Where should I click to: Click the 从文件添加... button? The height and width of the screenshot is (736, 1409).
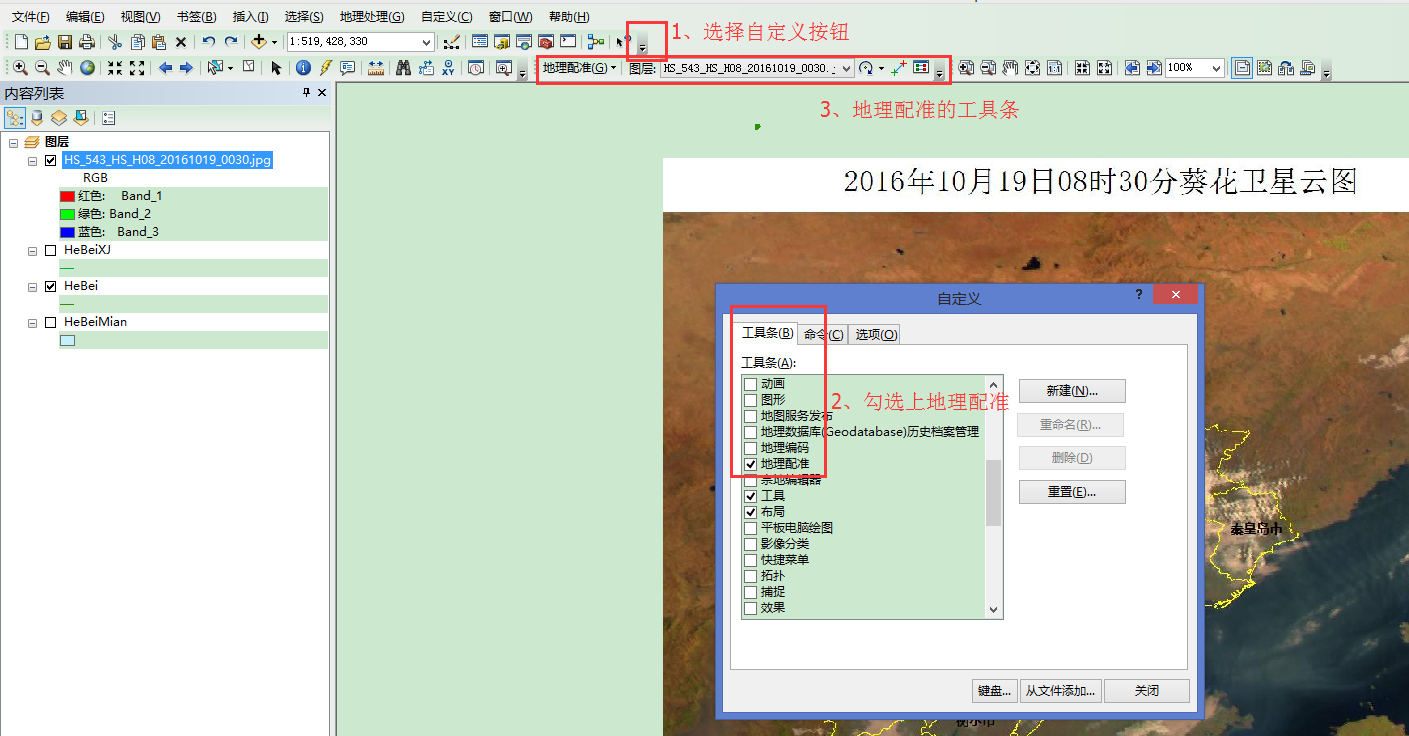1060,690
